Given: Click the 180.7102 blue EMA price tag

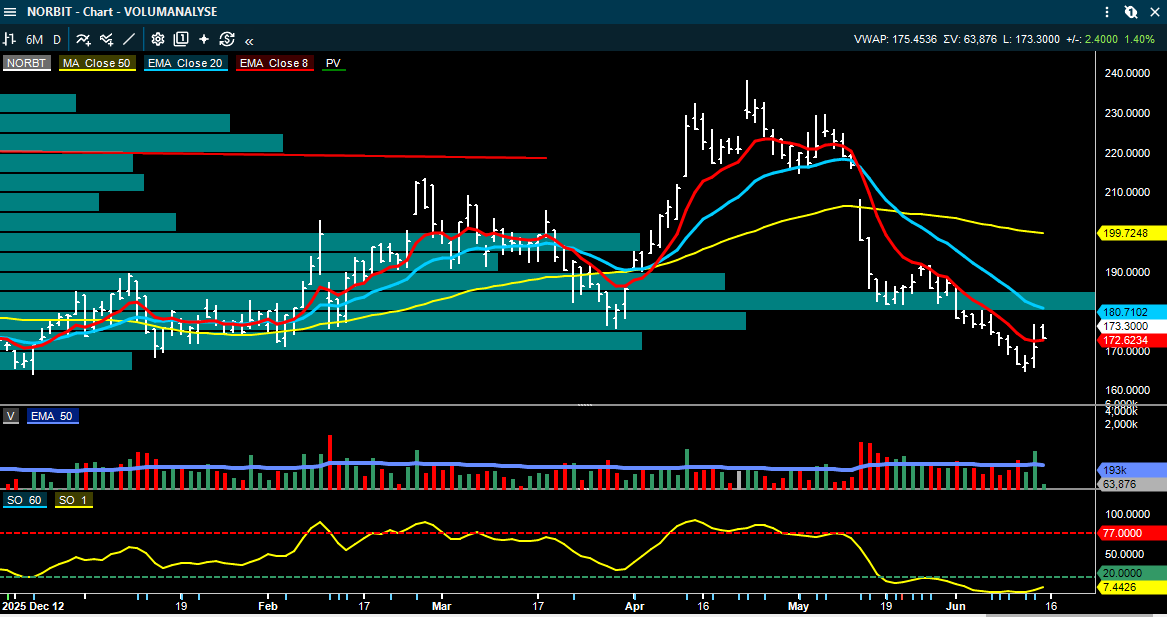Looking at the screenshot, I should click(x=1131, y=312).
